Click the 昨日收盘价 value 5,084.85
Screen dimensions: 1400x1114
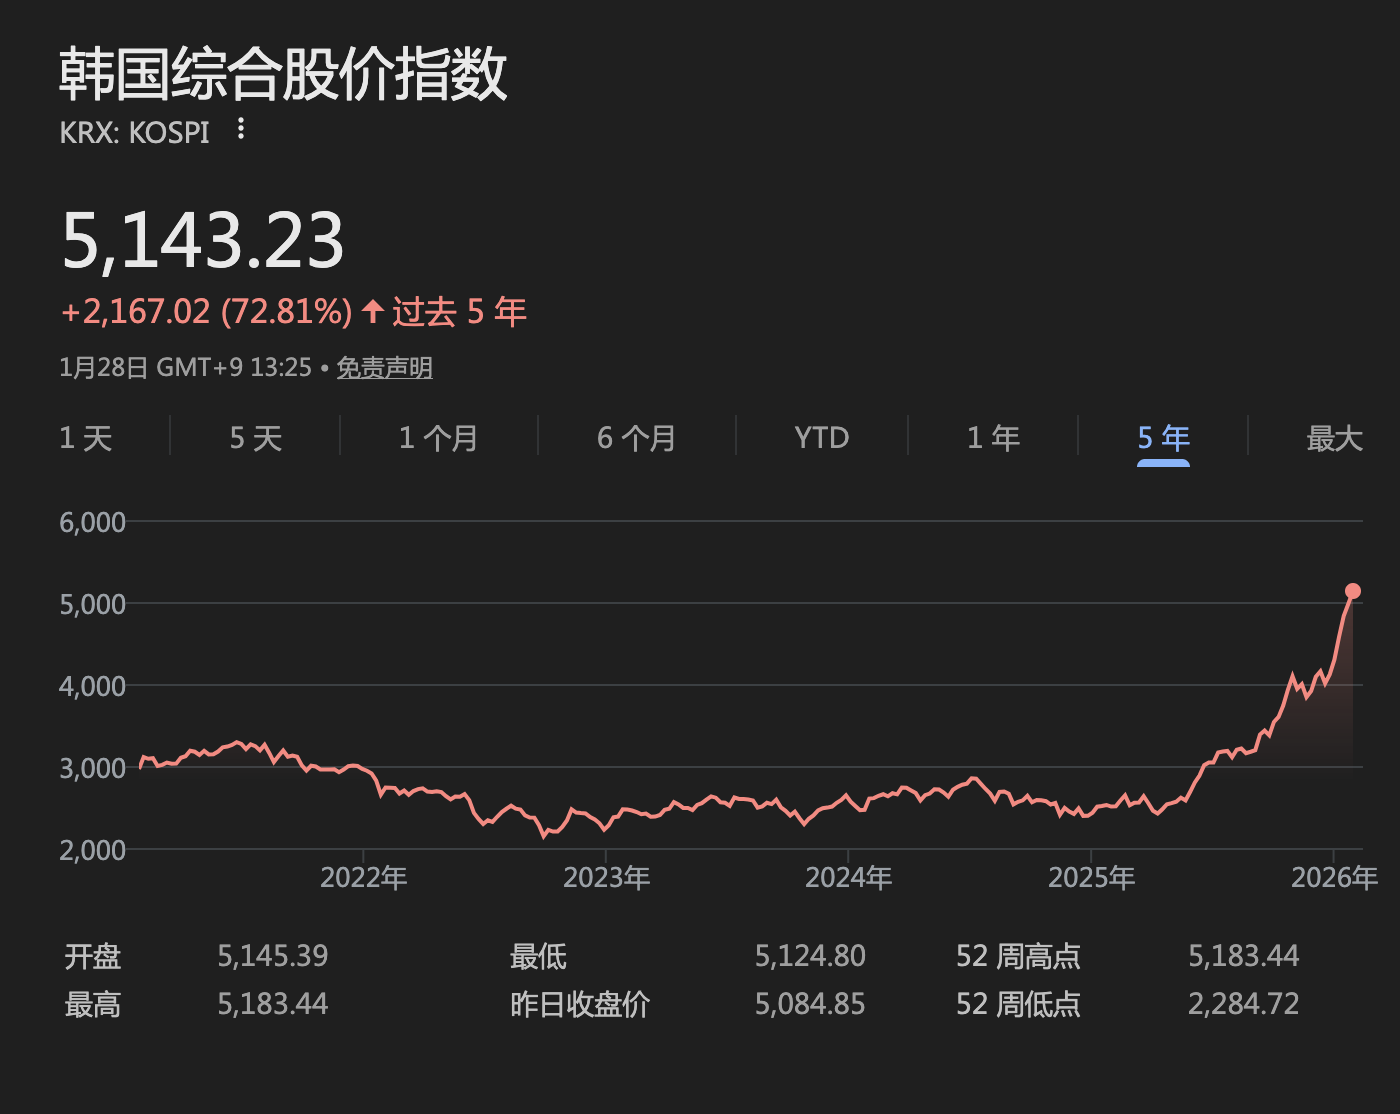(x=809, y=1004)
